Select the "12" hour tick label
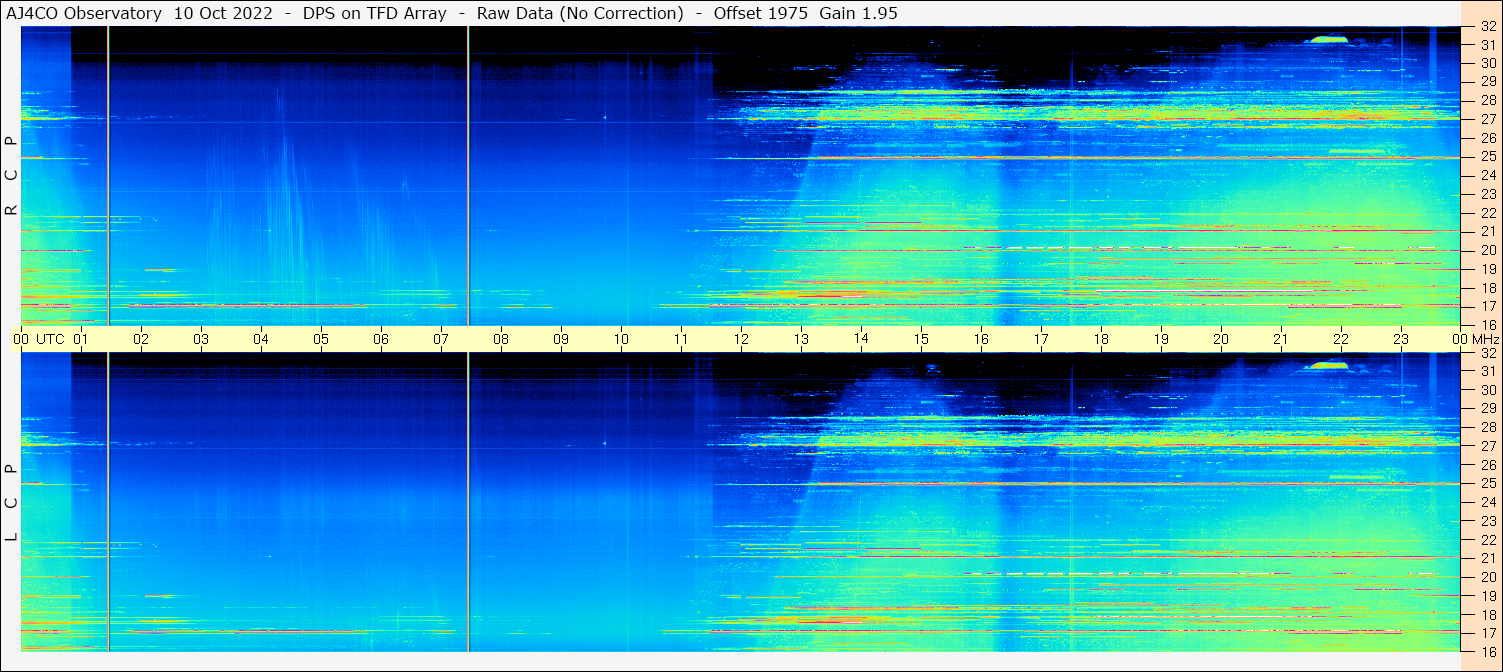The width and height of the screenshot is (1503, 672). tap(741, 339)
